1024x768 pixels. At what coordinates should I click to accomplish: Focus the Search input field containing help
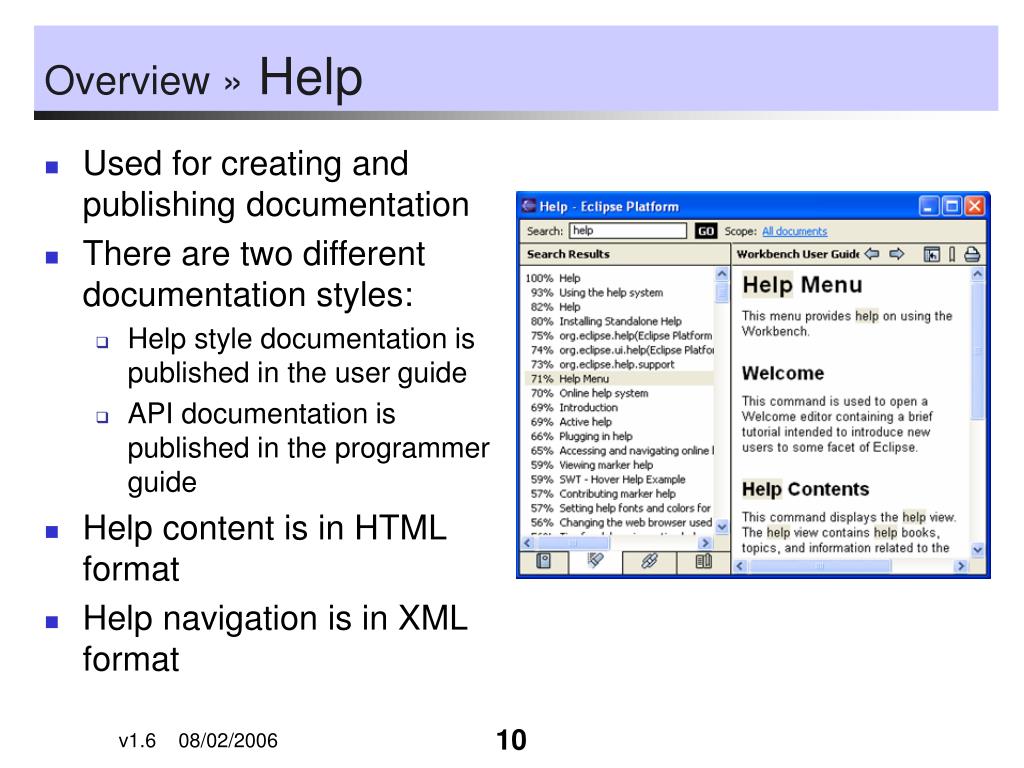(x=628, y=231)
